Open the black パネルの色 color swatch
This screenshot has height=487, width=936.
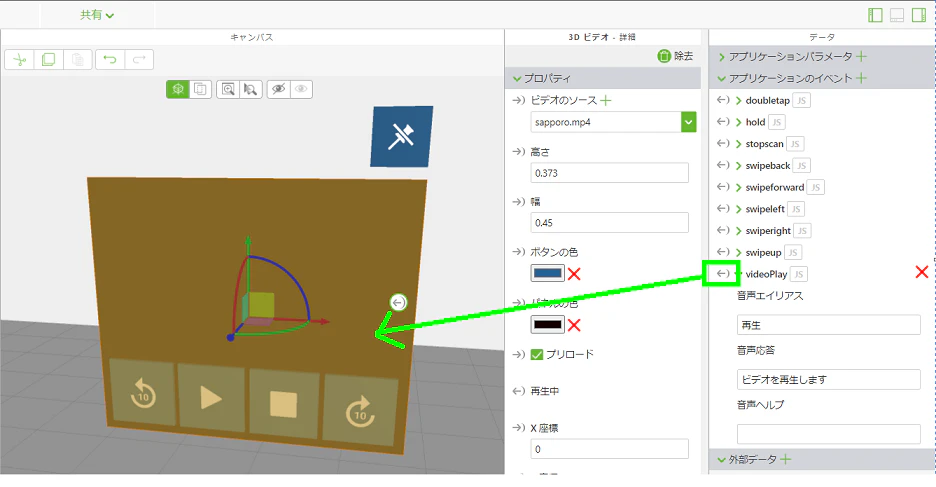click(547, 325)
